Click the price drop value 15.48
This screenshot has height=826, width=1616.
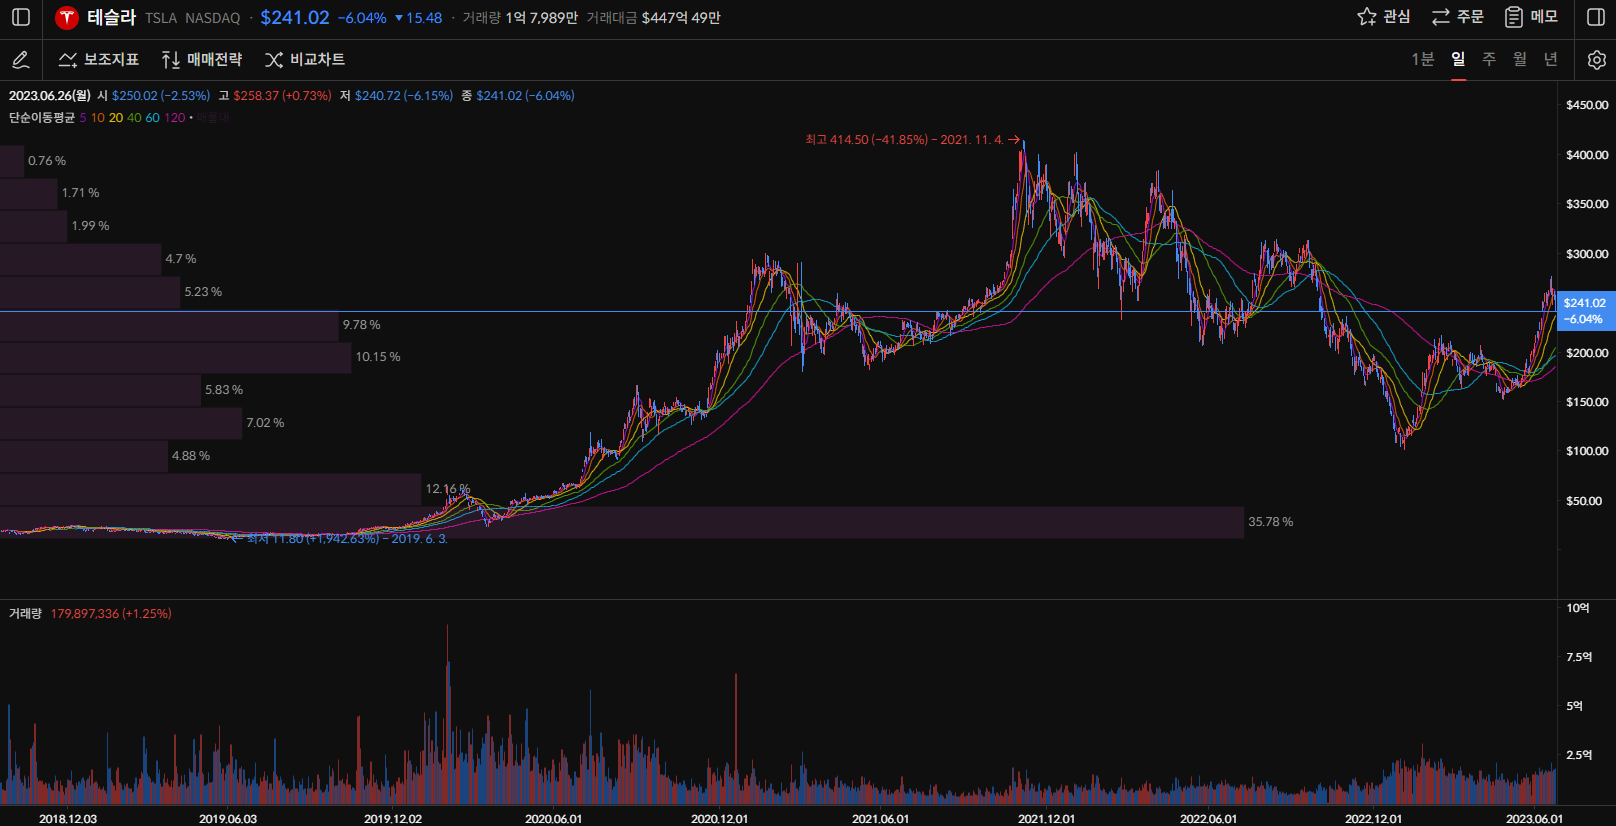click(x=419, y=18)
